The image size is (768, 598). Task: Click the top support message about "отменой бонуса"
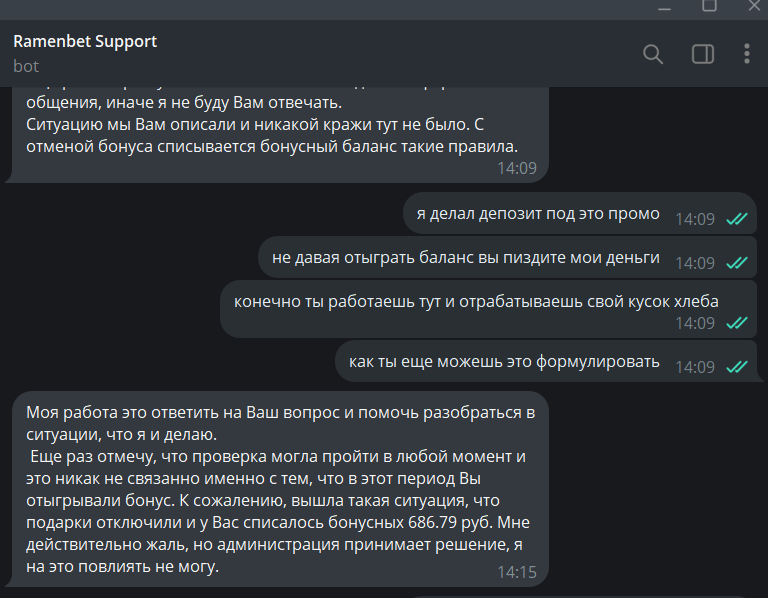click(x=270, y=135)
